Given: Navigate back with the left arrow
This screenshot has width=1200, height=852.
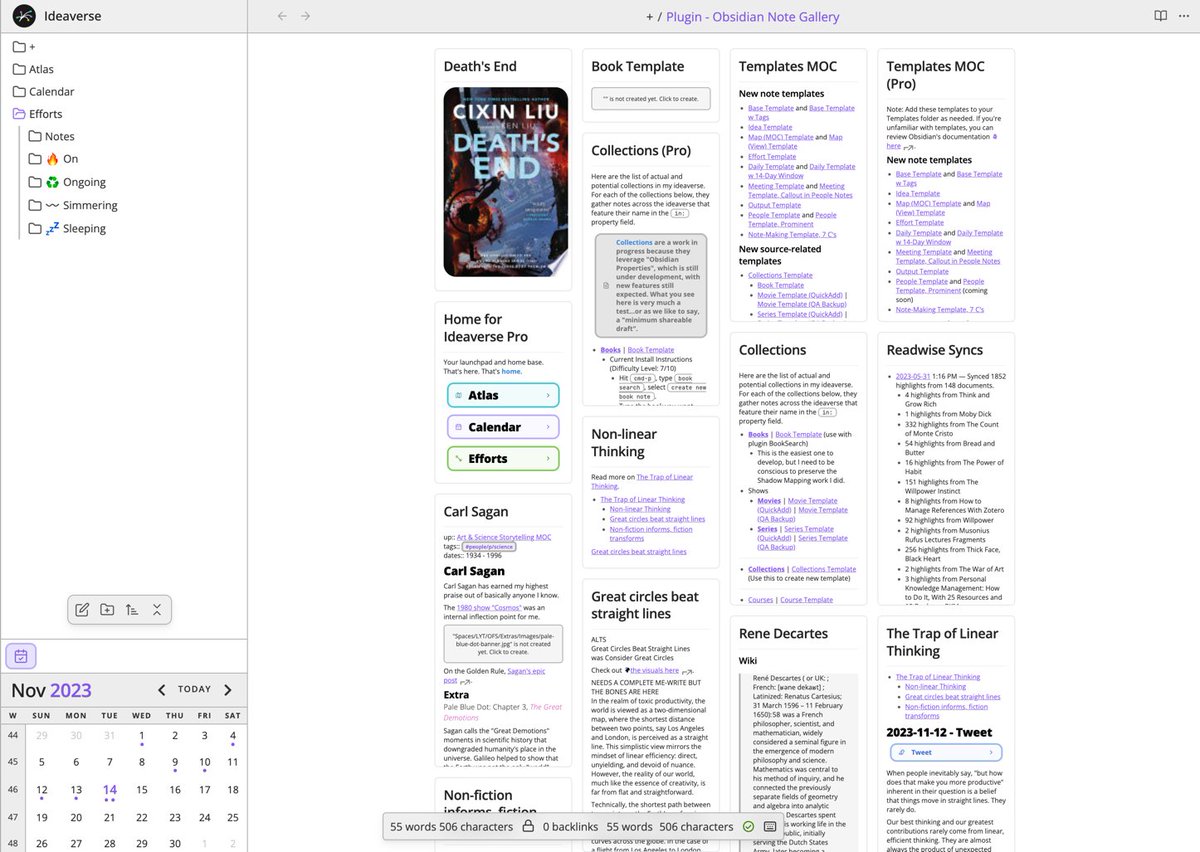Looking at the screenshot, I should [x=282, y=16].
